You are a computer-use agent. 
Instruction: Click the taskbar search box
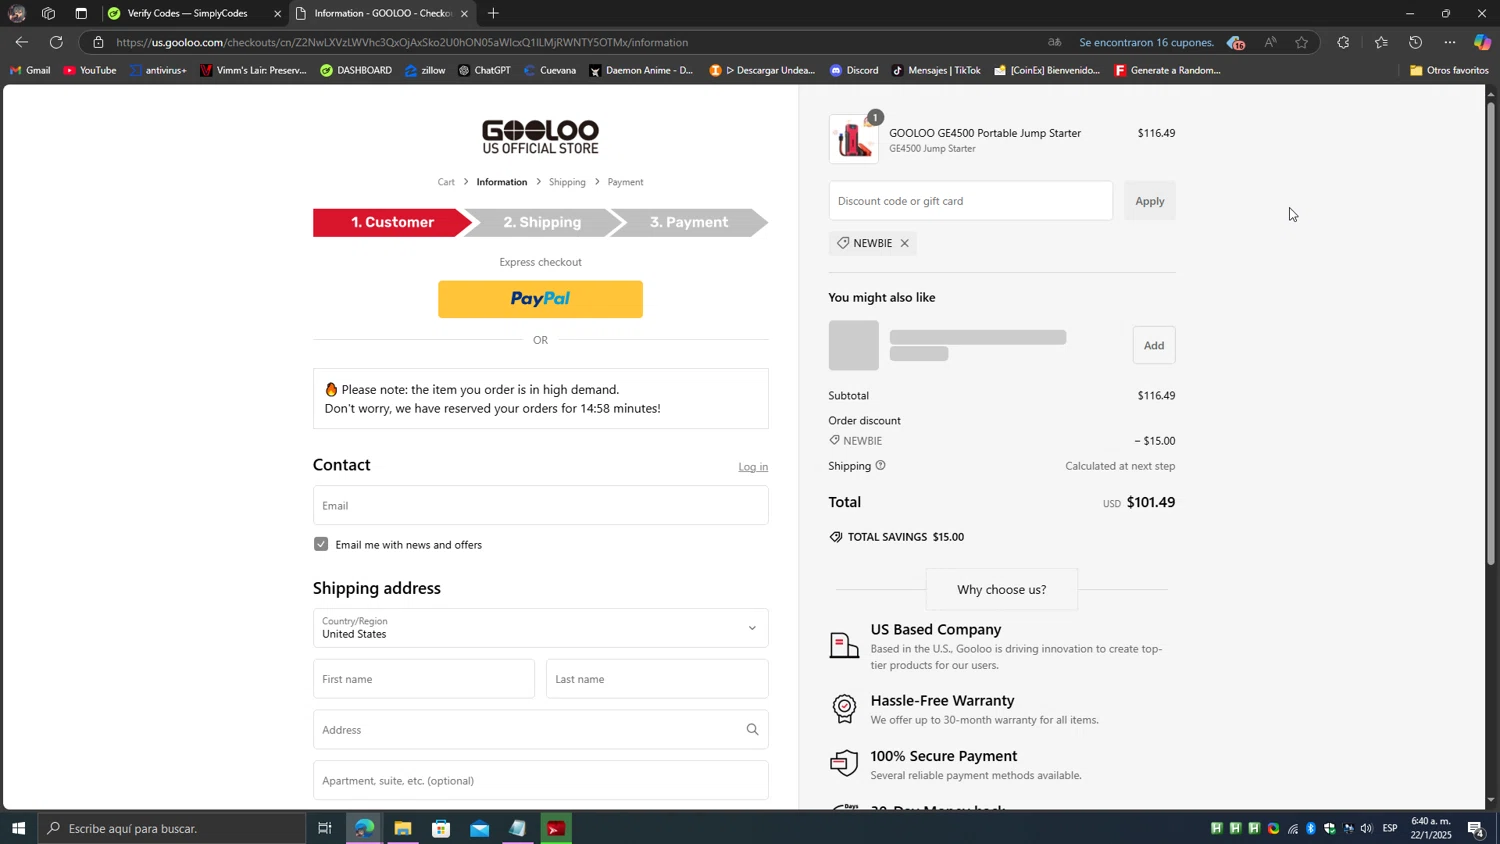tap(172, 828)
